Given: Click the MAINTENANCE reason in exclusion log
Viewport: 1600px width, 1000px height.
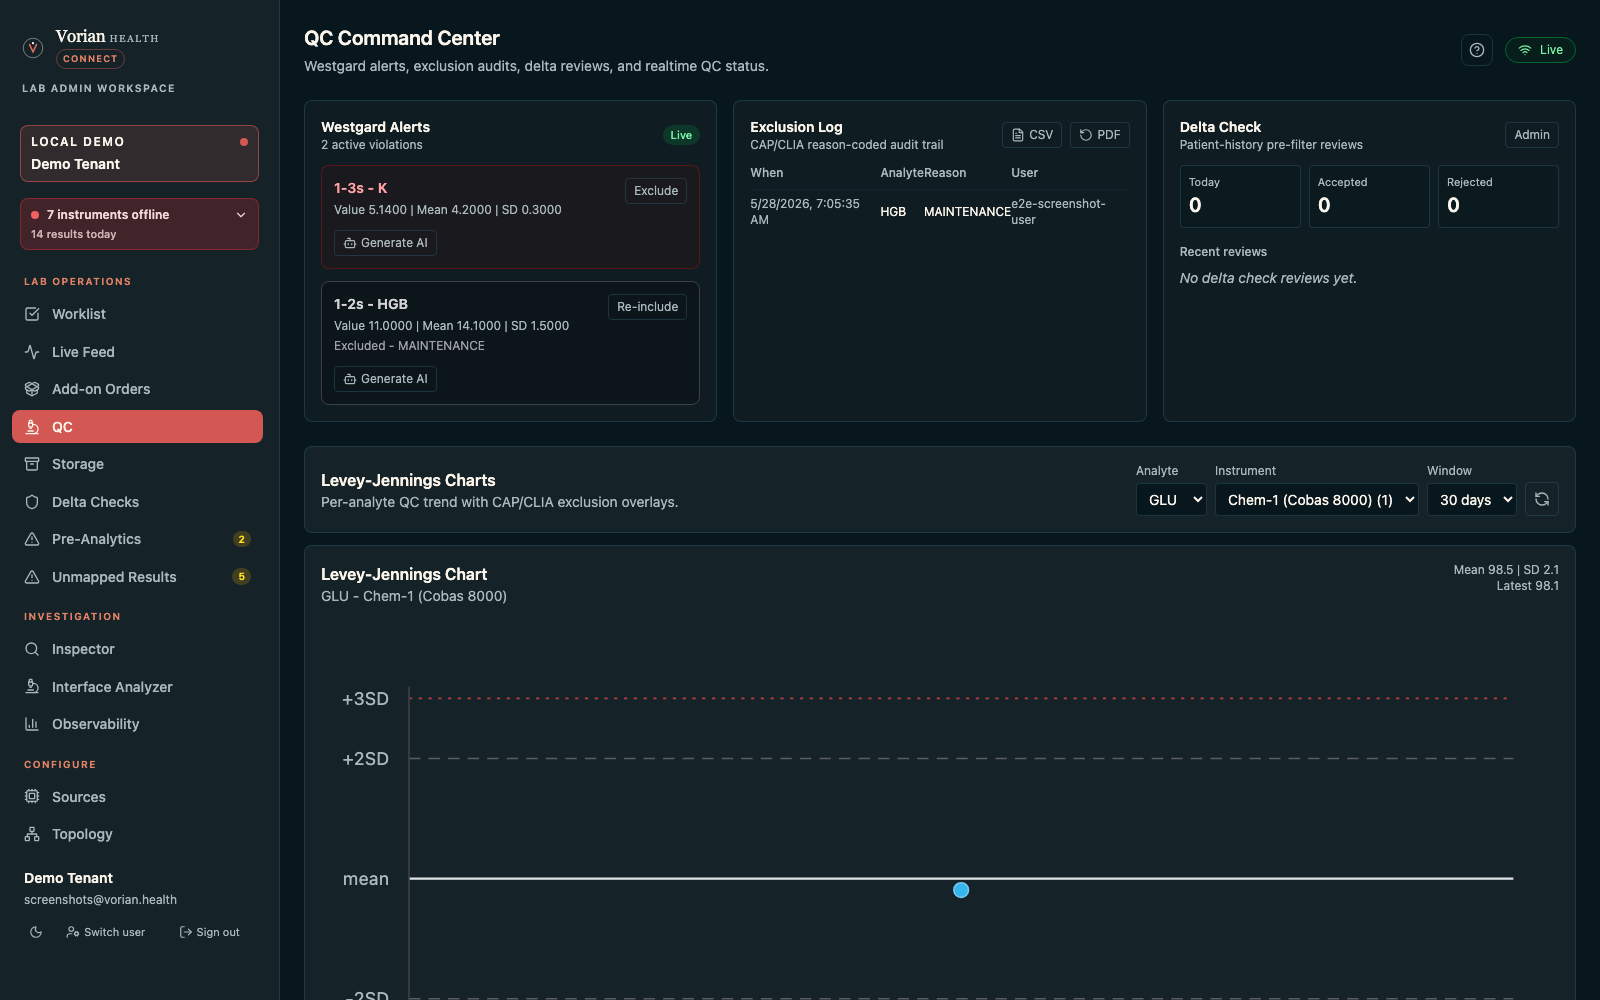Looking at the screenshot, I should (x=967, y=212).
